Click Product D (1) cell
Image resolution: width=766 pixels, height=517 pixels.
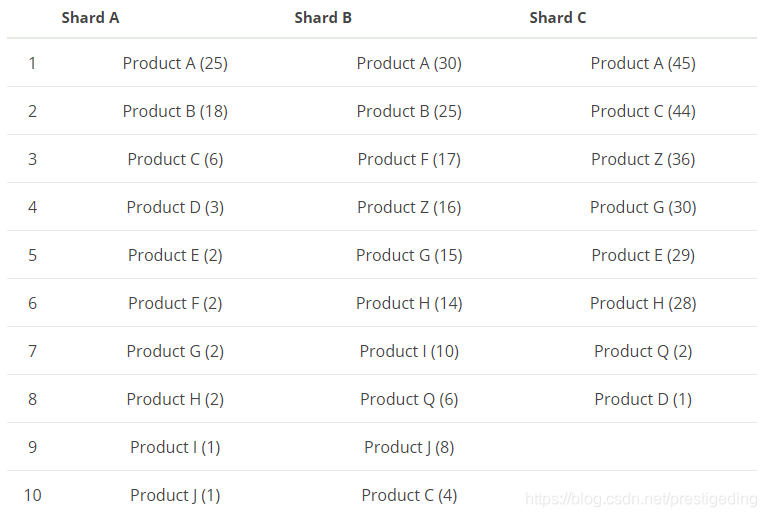(x=643, y=399)
